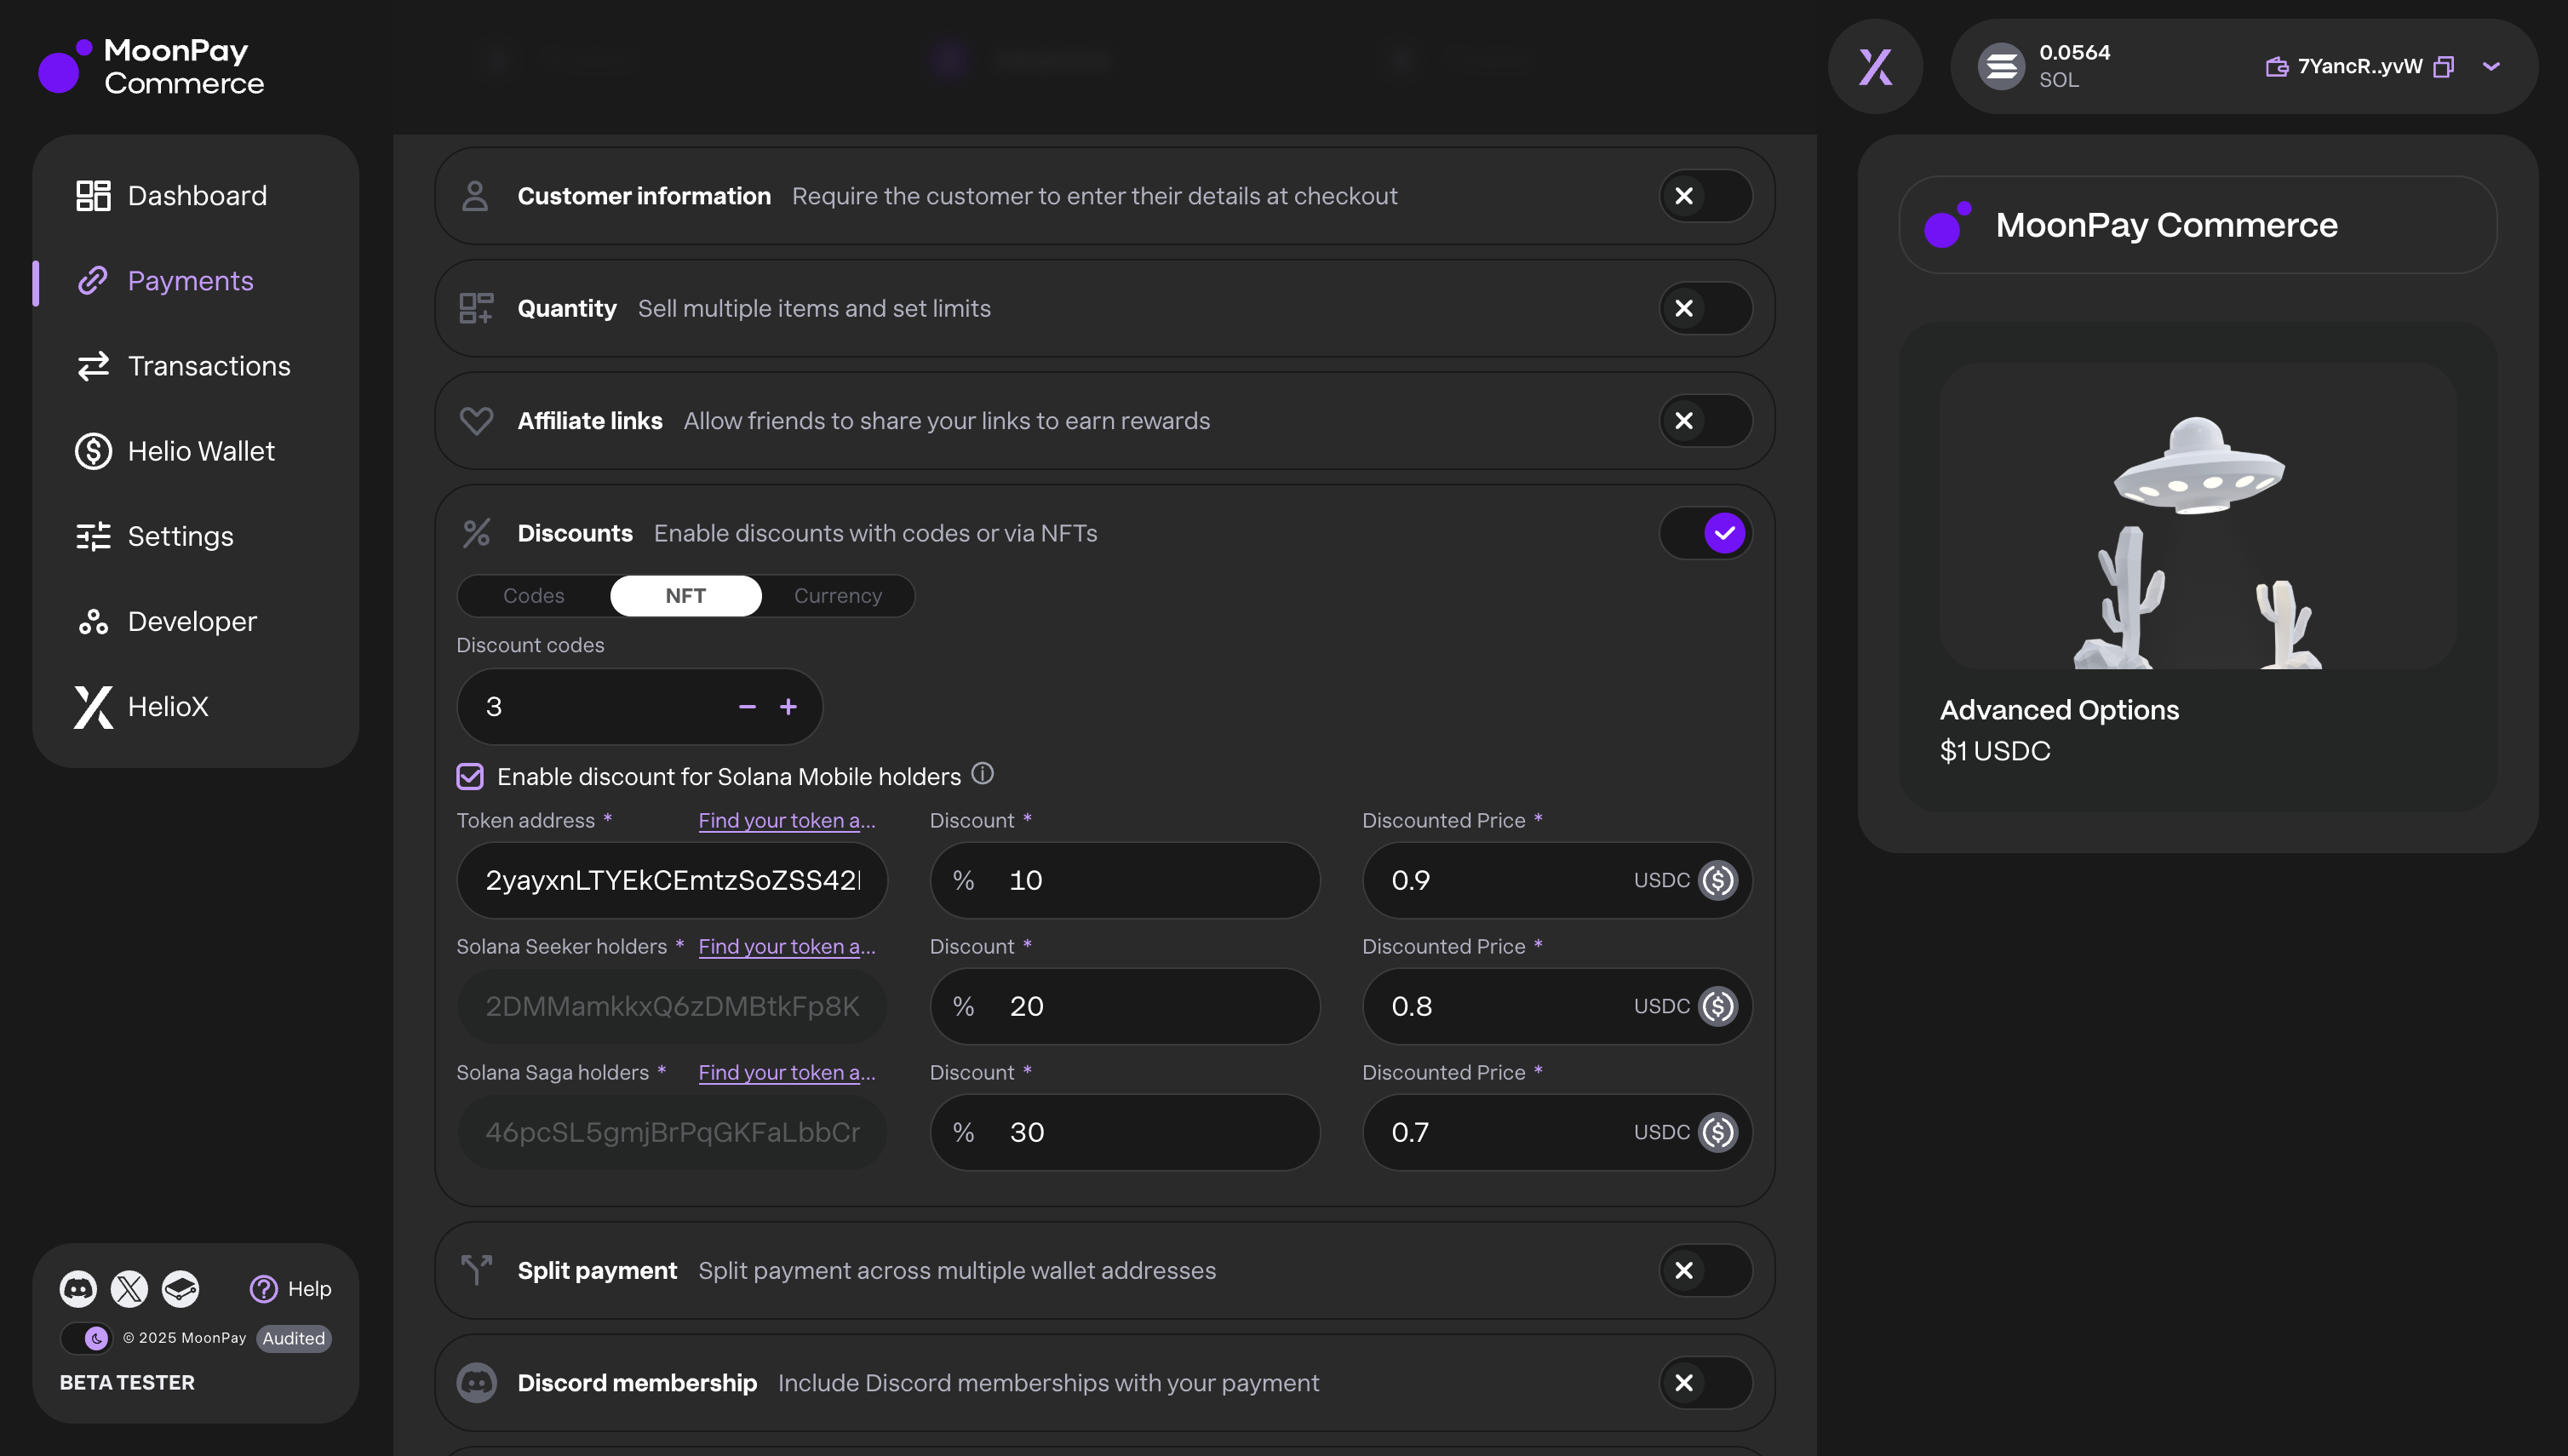Viewport: 2568px width, 1456px height.
Task: Open Discord icon in sidebar footer
Action: pyautogui.click(x=78, y=1288)
